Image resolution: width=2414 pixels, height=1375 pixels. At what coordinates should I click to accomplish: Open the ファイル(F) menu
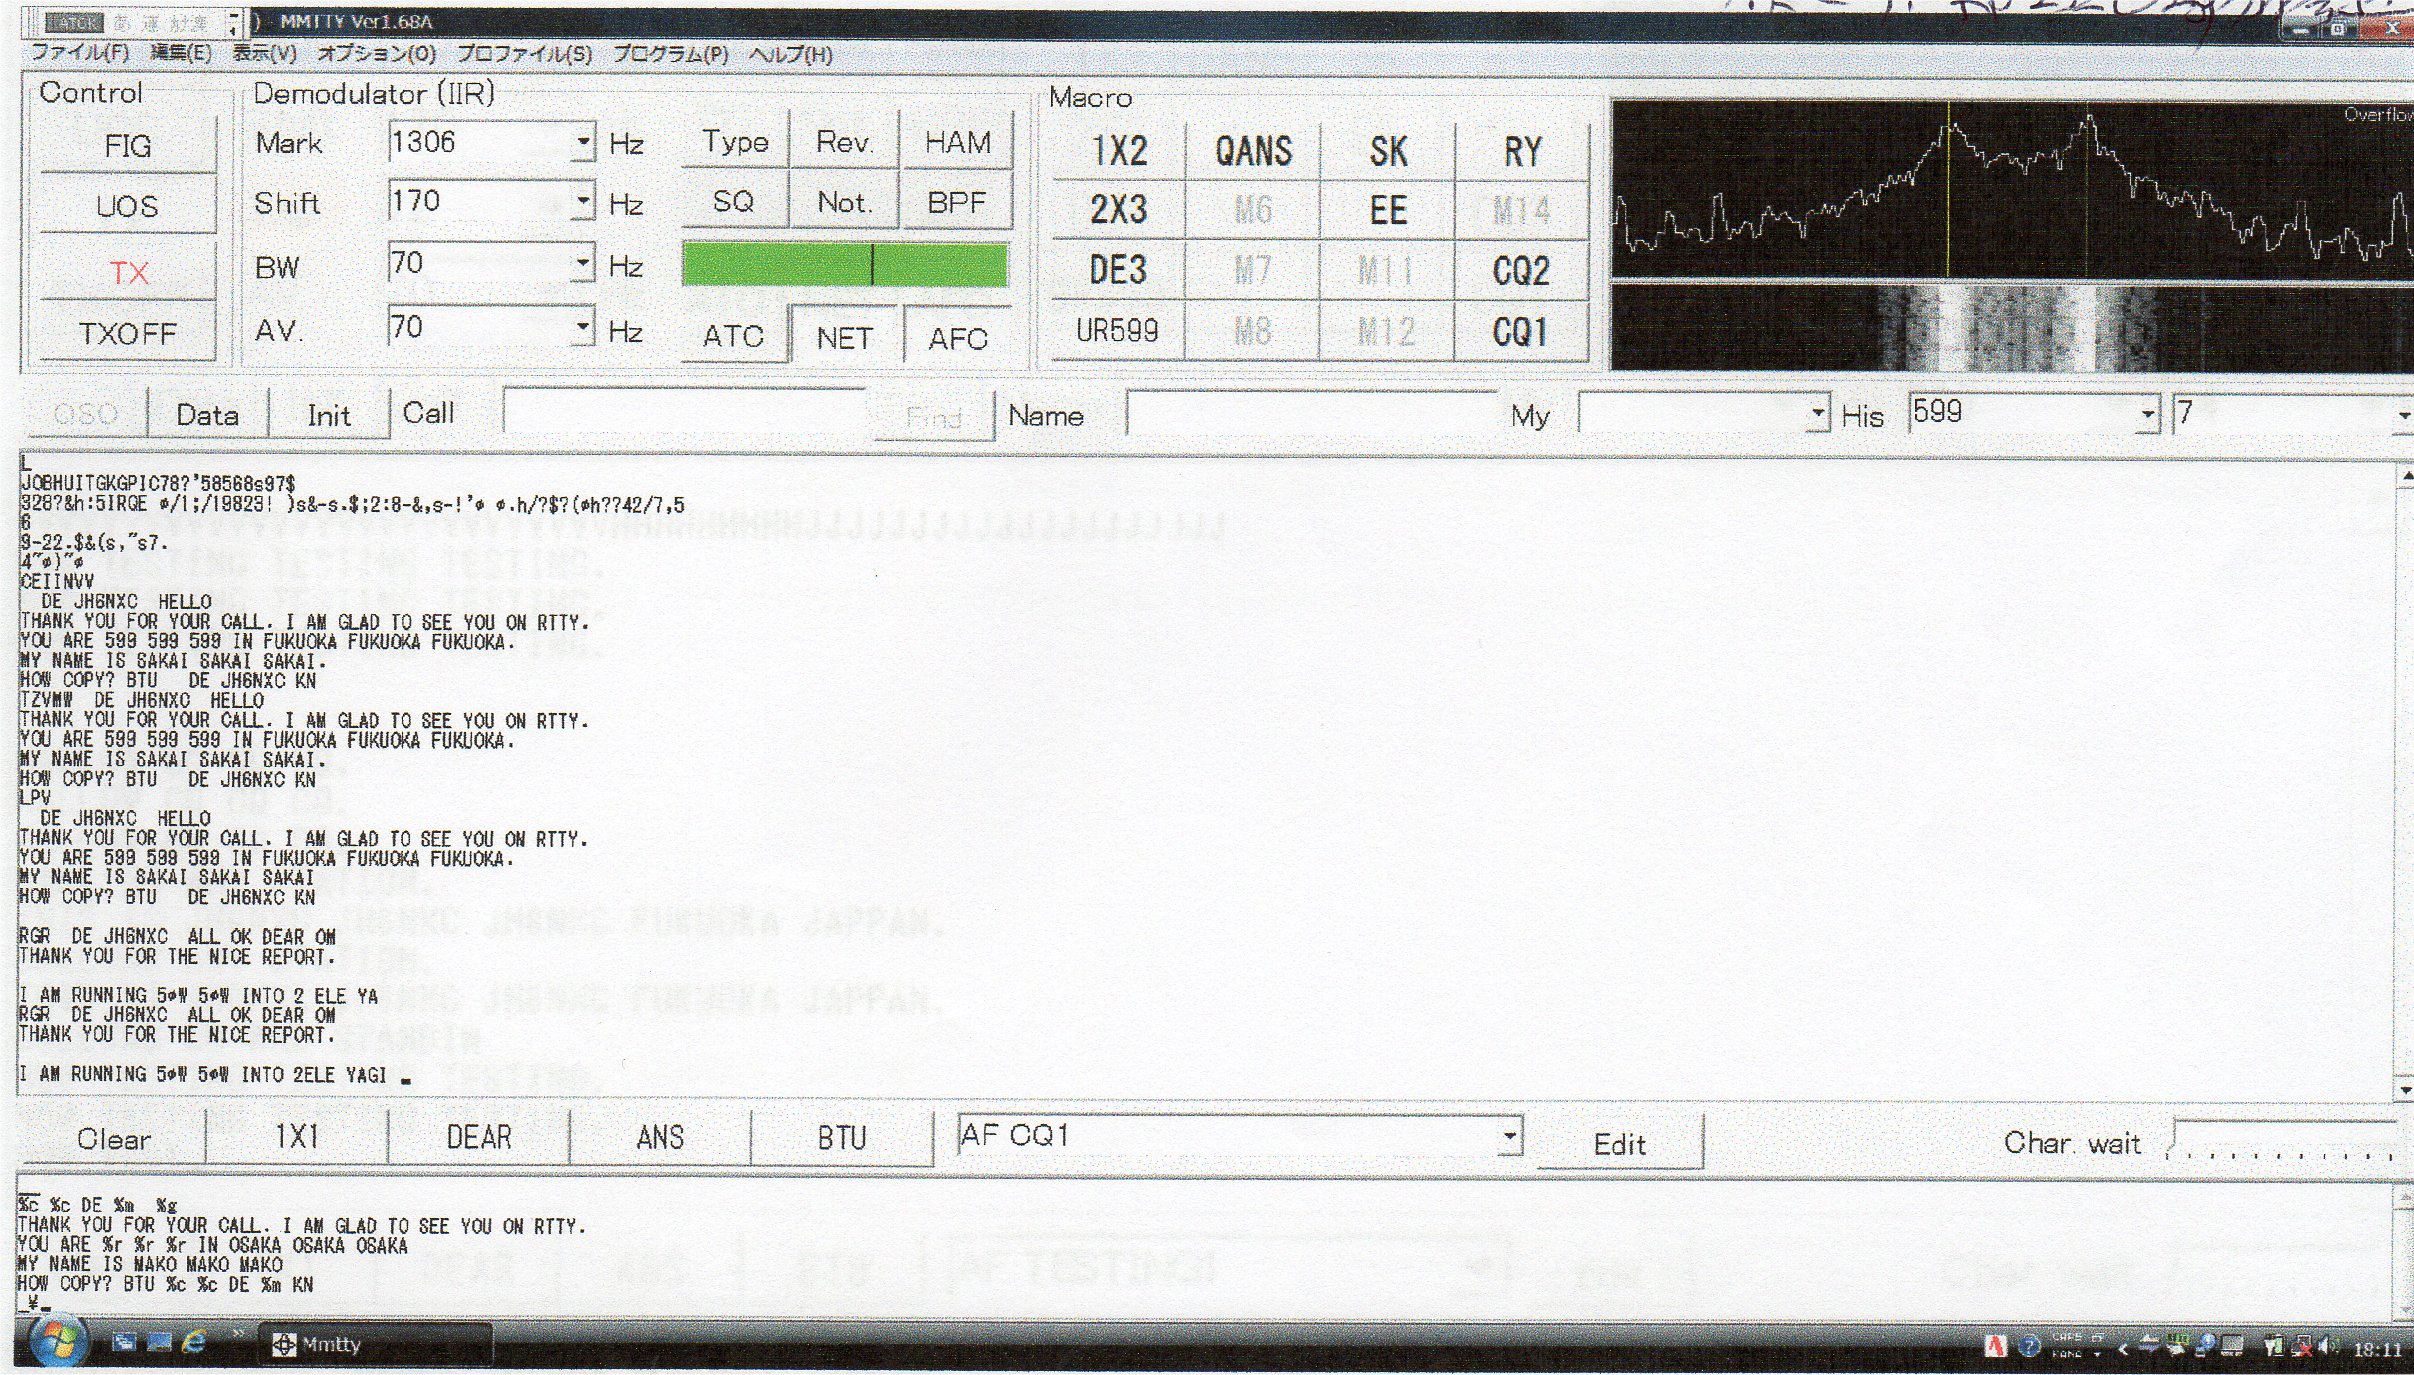pos(80,53)
